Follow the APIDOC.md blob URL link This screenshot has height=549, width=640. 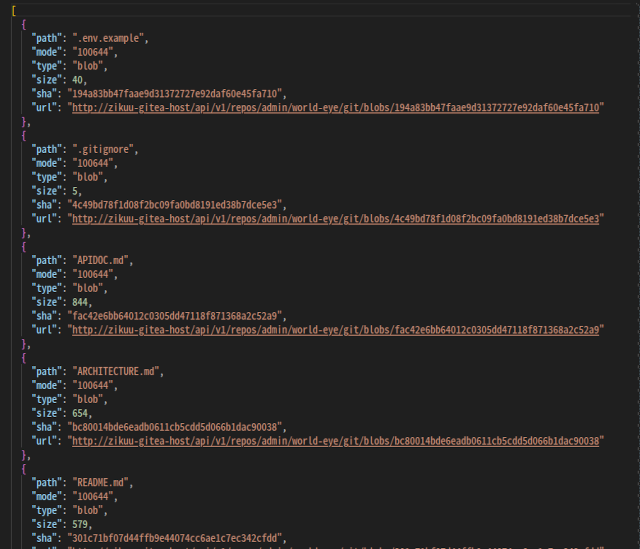click(x=337, y=329)
